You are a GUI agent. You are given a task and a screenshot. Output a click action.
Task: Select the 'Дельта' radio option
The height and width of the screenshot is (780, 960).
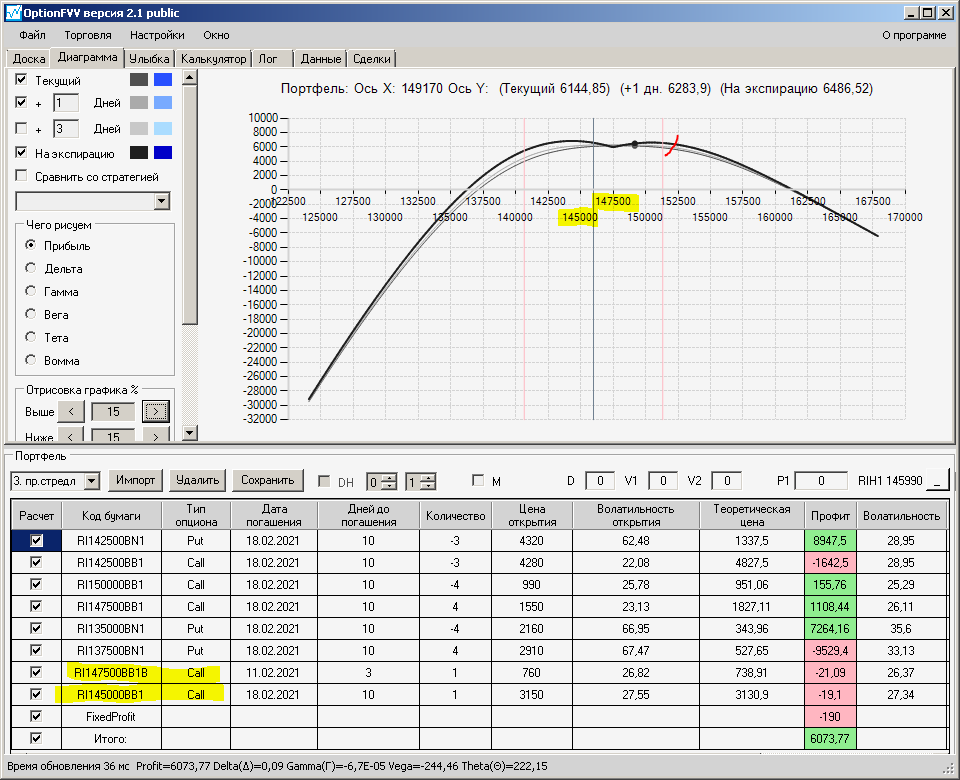coord(31,269)
